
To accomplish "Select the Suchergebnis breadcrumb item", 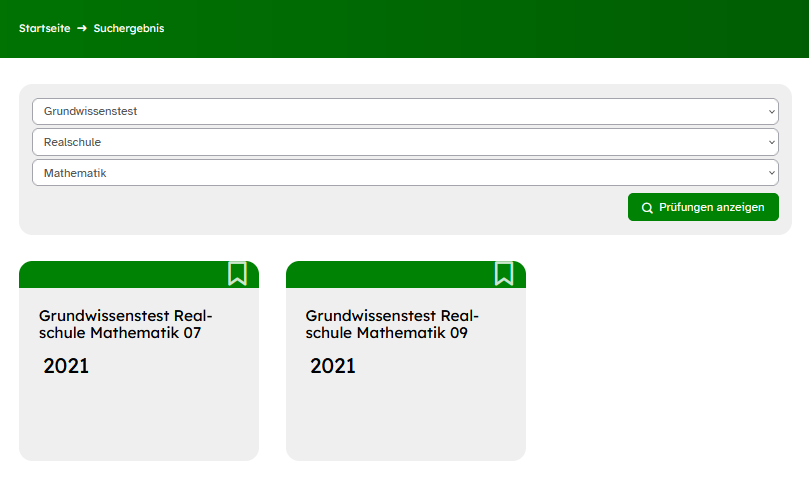I will tap(129, 28).
